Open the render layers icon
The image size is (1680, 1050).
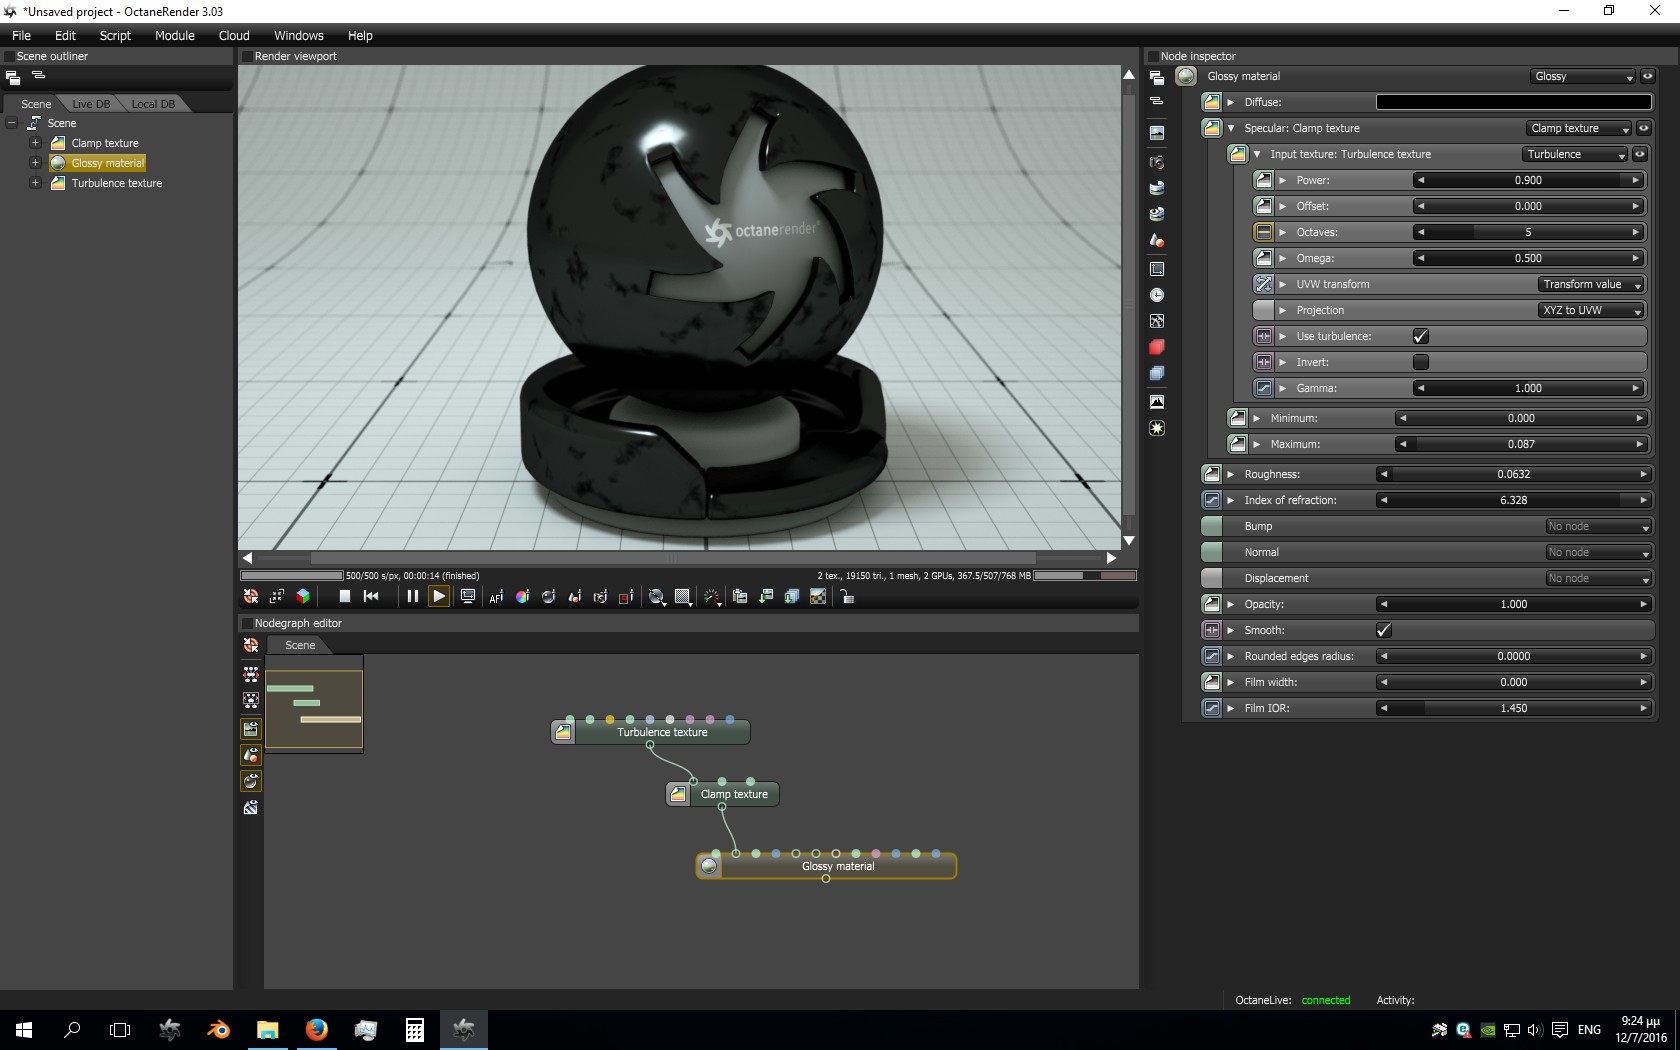(1157, 373)
